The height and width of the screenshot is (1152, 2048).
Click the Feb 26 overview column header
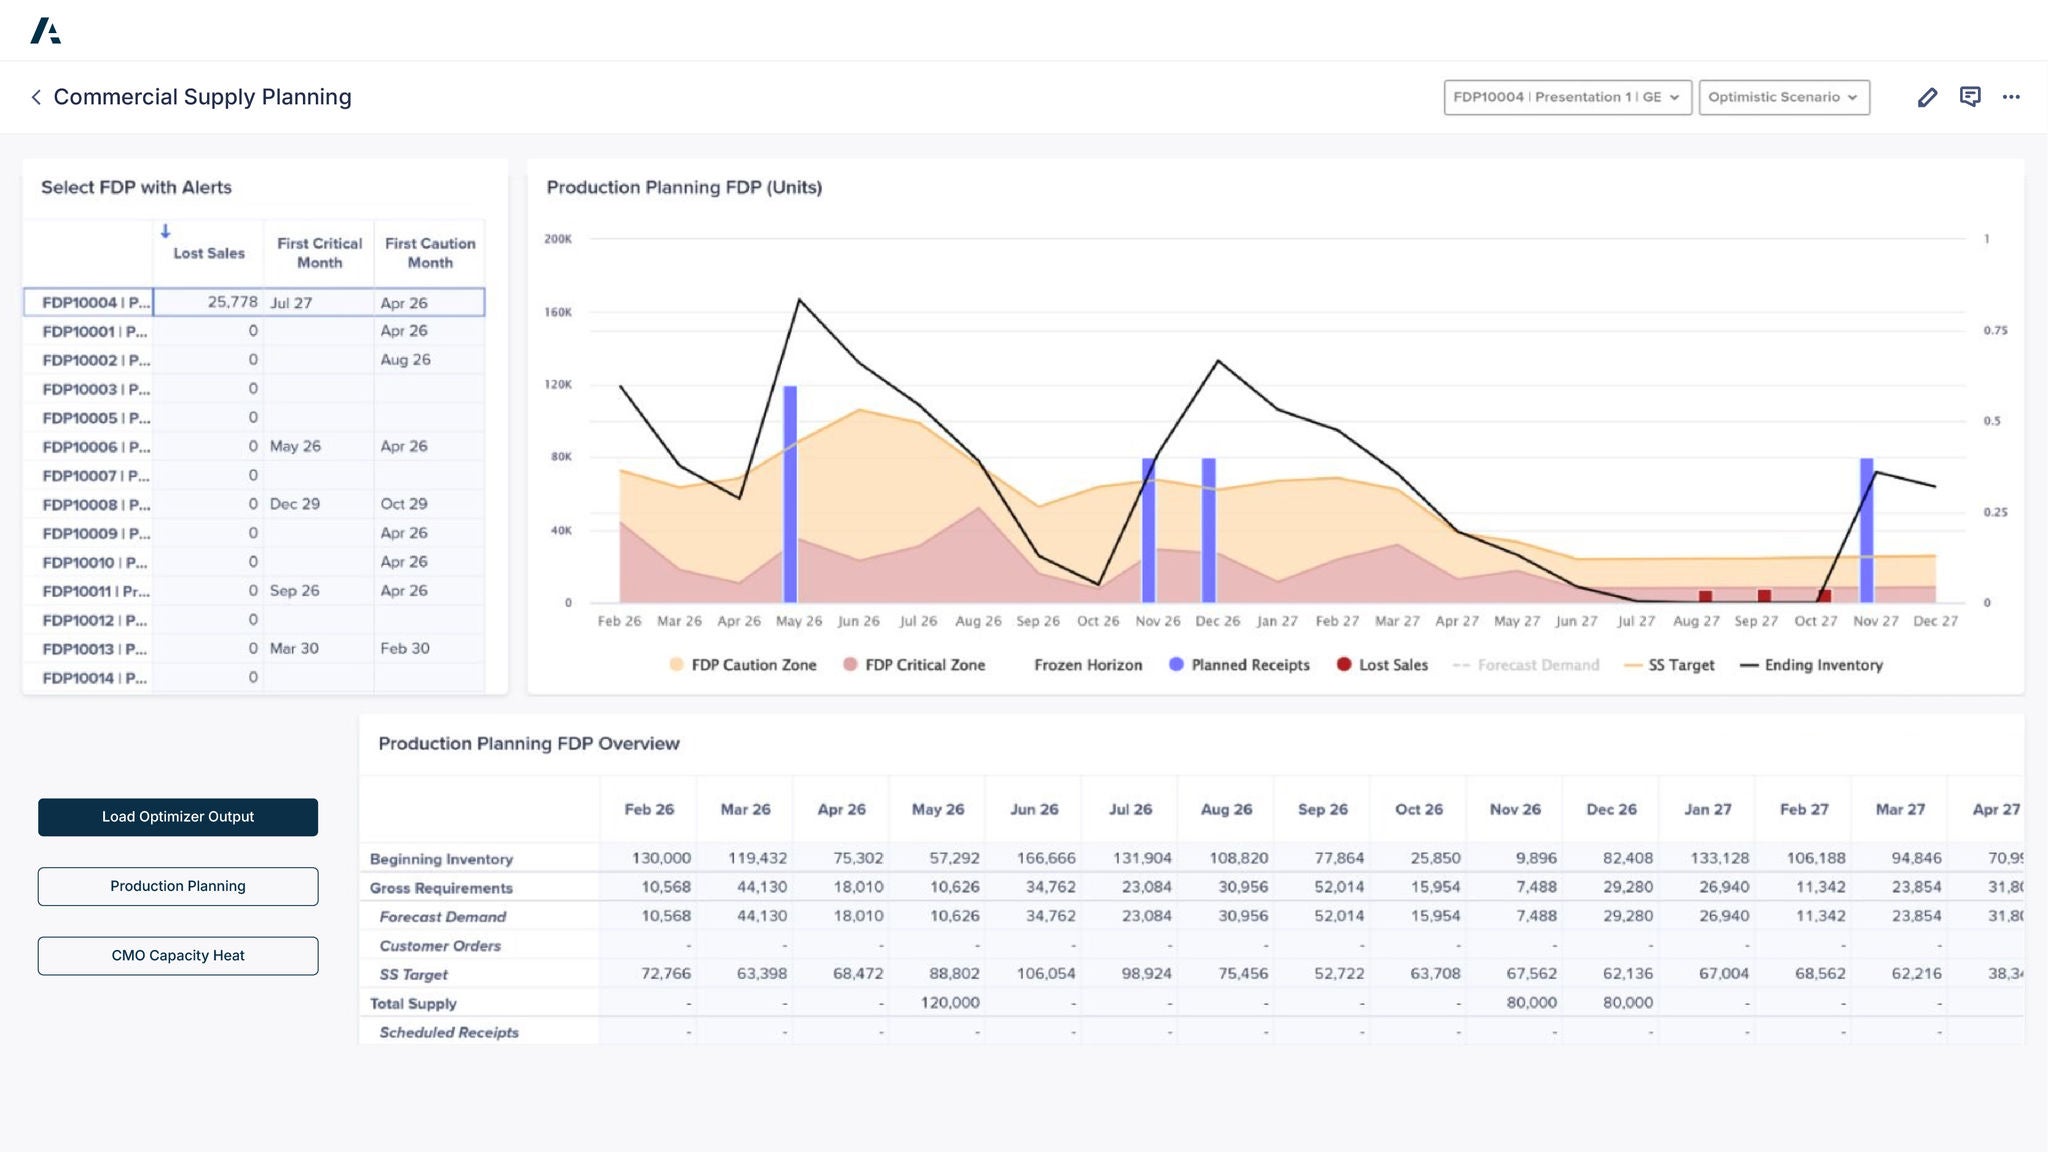tap(649, 809)
